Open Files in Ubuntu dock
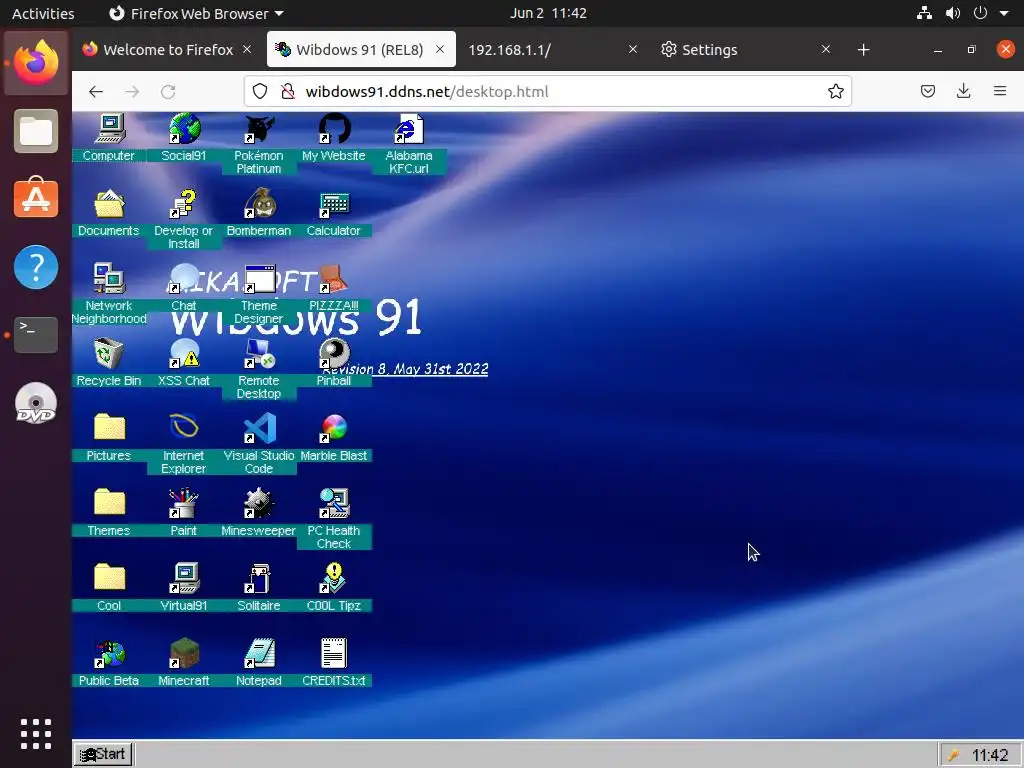Screen dimensions: 1024x768 [x=36, y=131]
